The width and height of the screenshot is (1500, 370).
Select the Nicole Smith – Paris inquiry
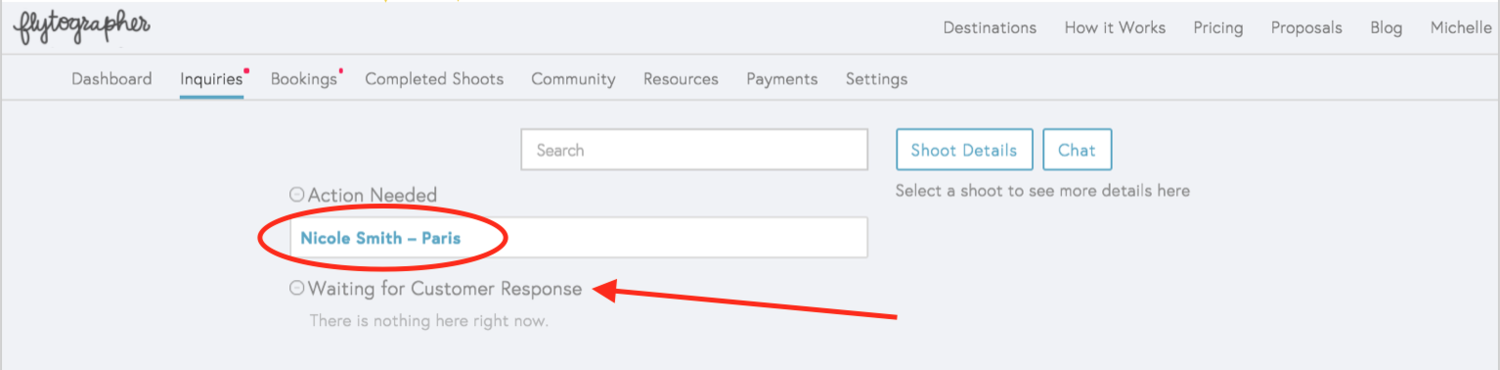point(578,238)
